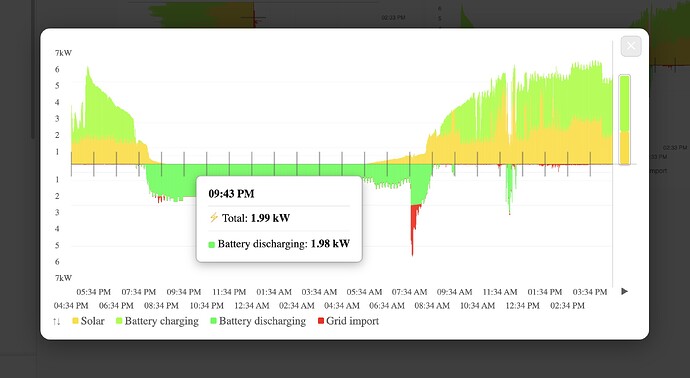Click the 01:34 PM time axis label

(x=545, y=292)
